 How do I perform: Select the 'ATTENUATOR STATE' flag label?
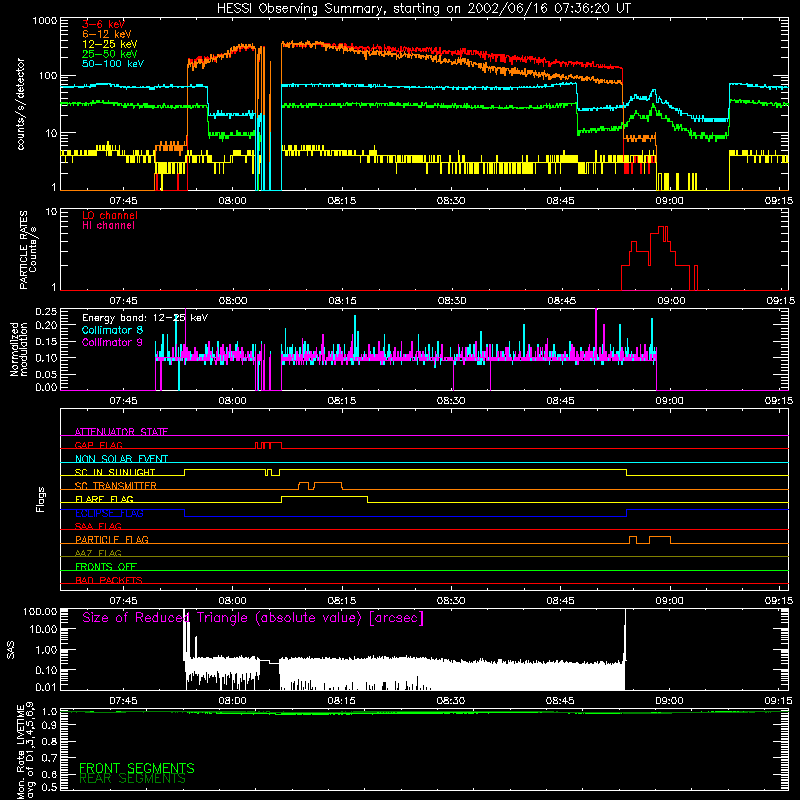[121, 432]
